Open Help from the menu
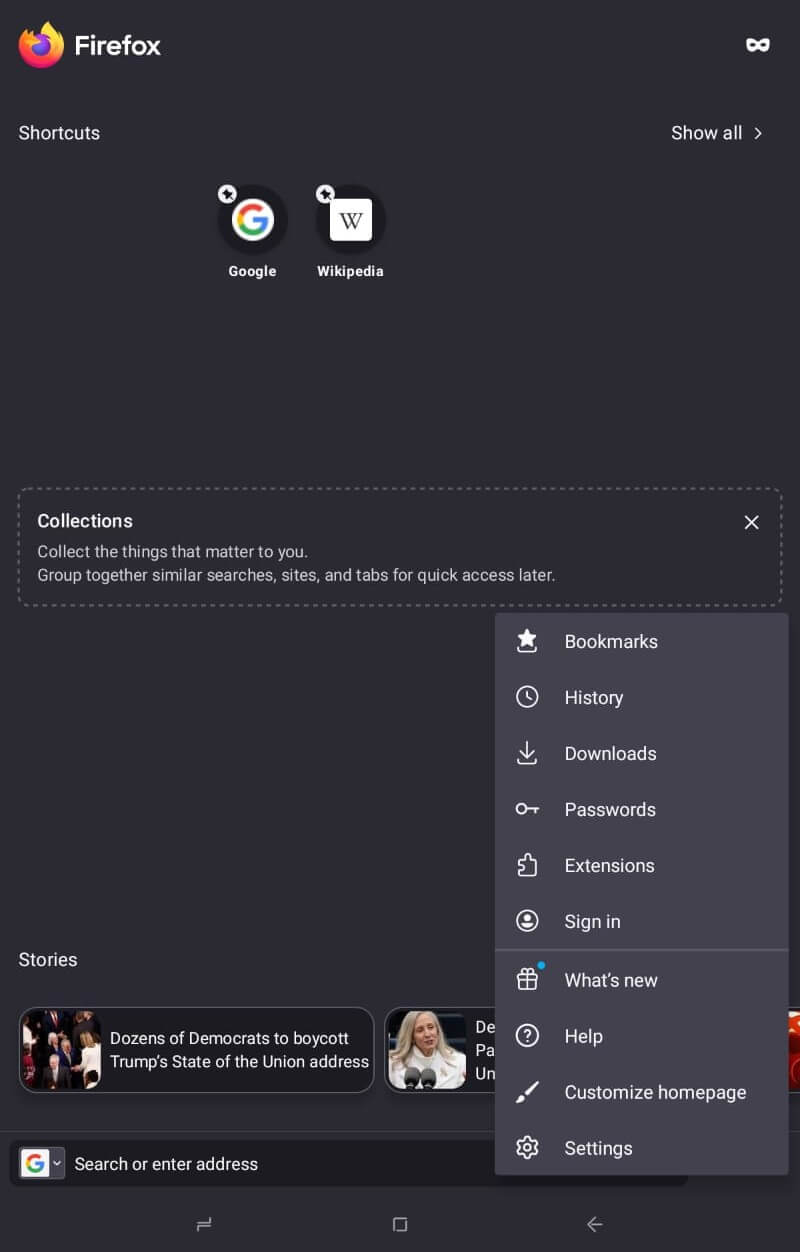This screenshot has height=1252, width=800. (x=583, y=1036)
